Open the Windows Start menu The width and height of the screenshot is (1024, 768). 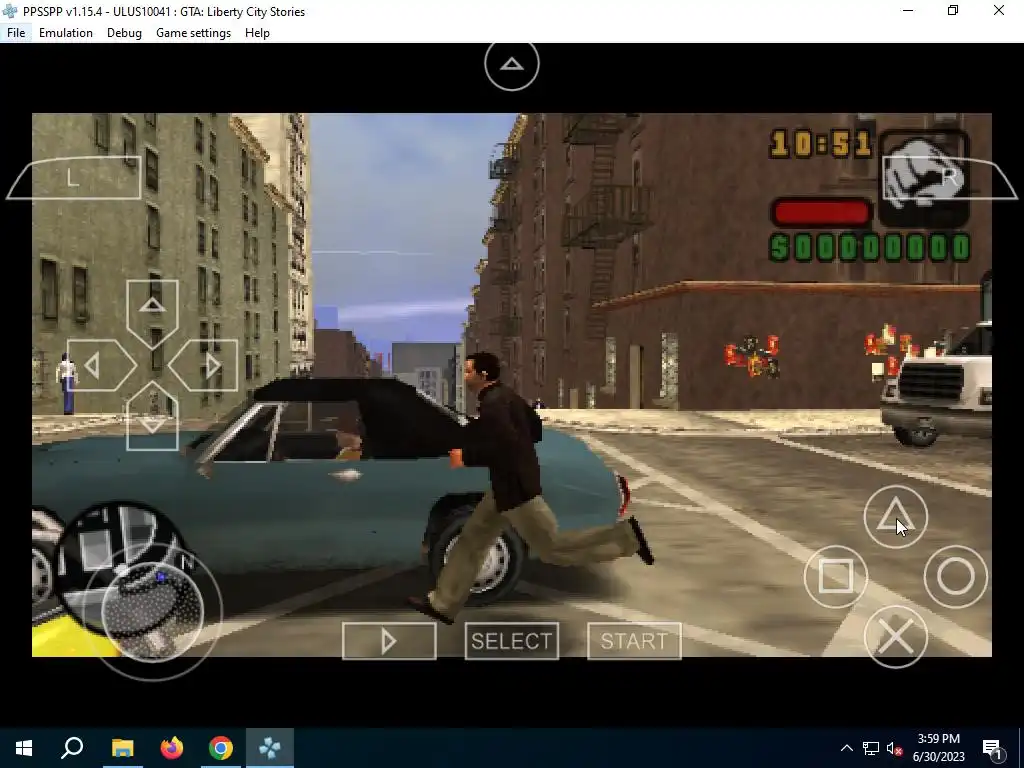[24, 748]
